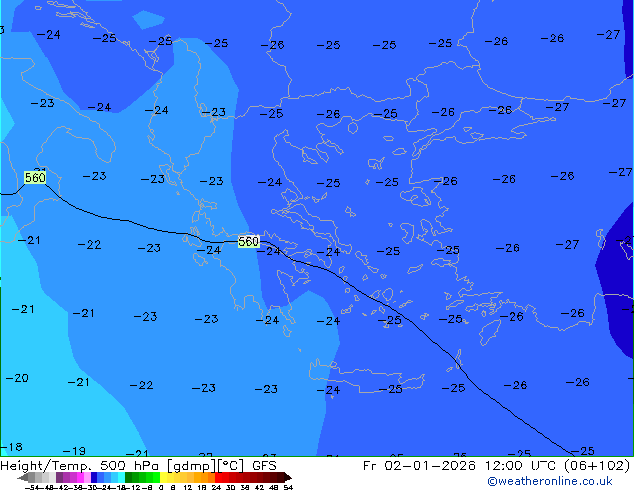634x490 pixels.
Task: Click the '12:00 UTC' time text
Action: (522, 466)
